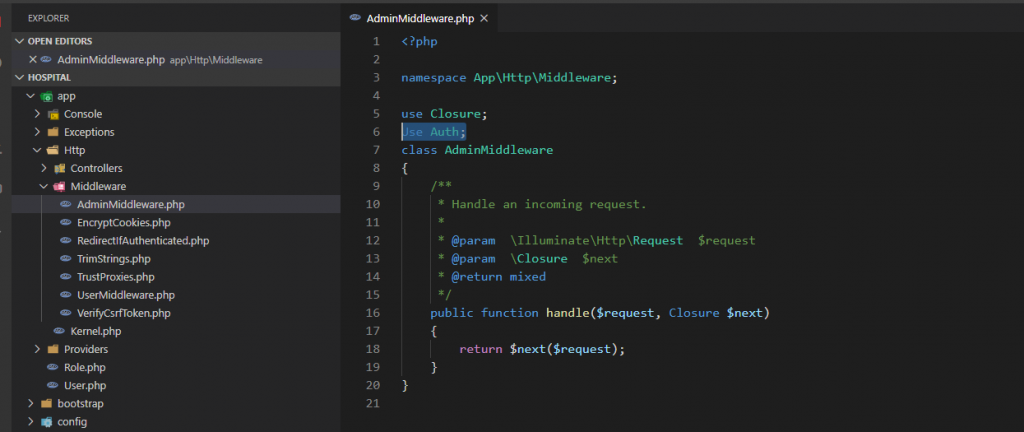Click the Http folder open icon

point(52,150)
